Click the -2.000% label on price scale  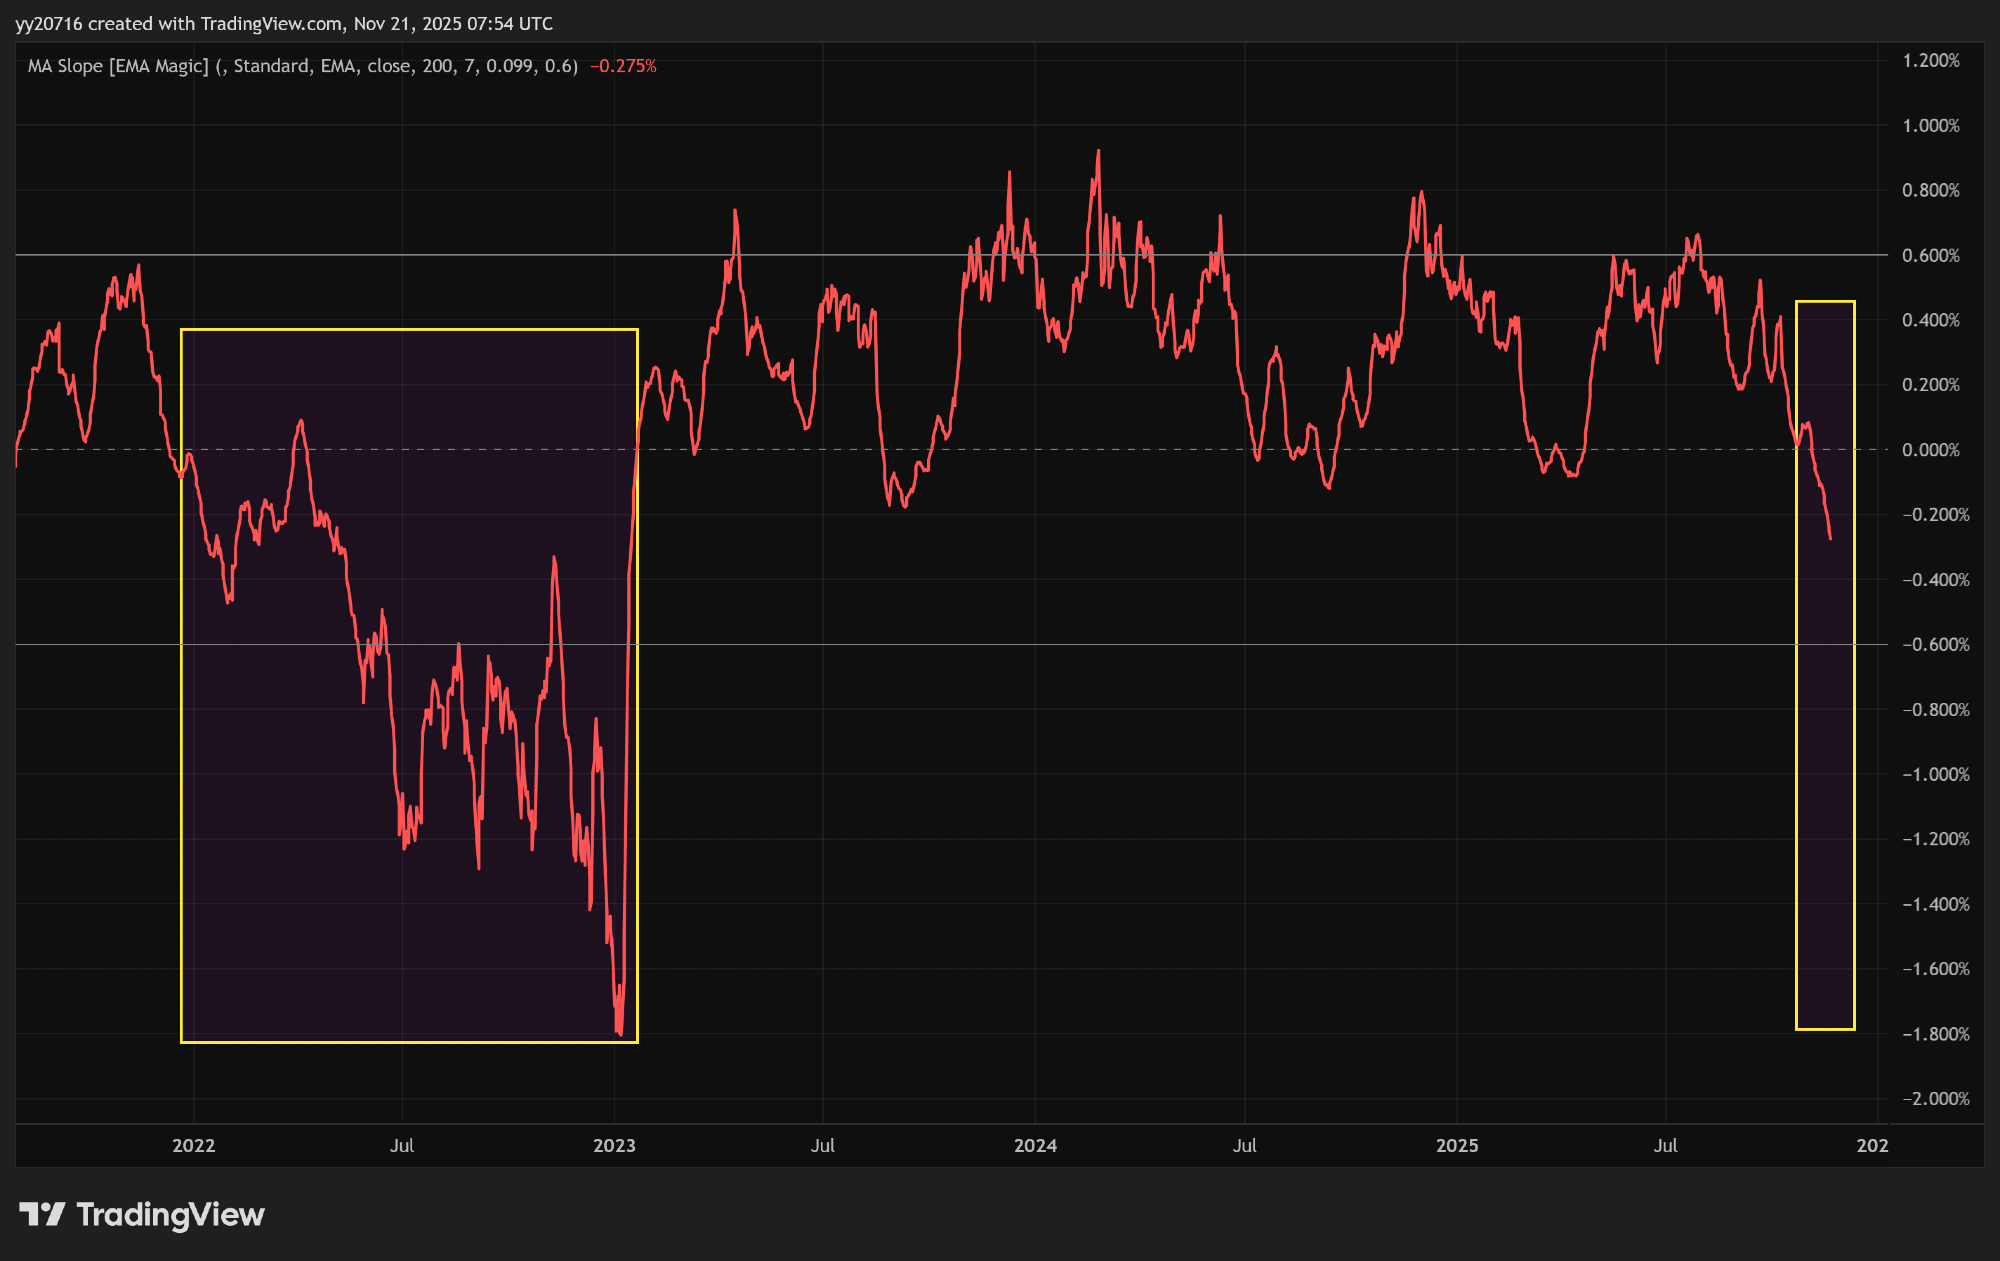click(x=1934, y=1099)
